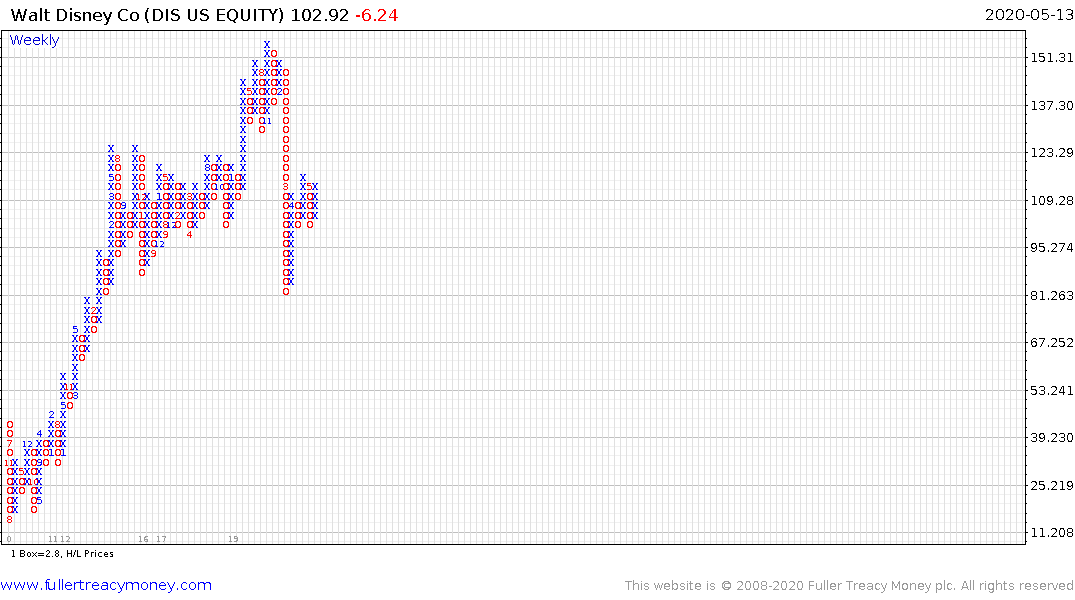
Task: Click the lowest O of March 2020 decline column
Action: [x=286, y=291]
